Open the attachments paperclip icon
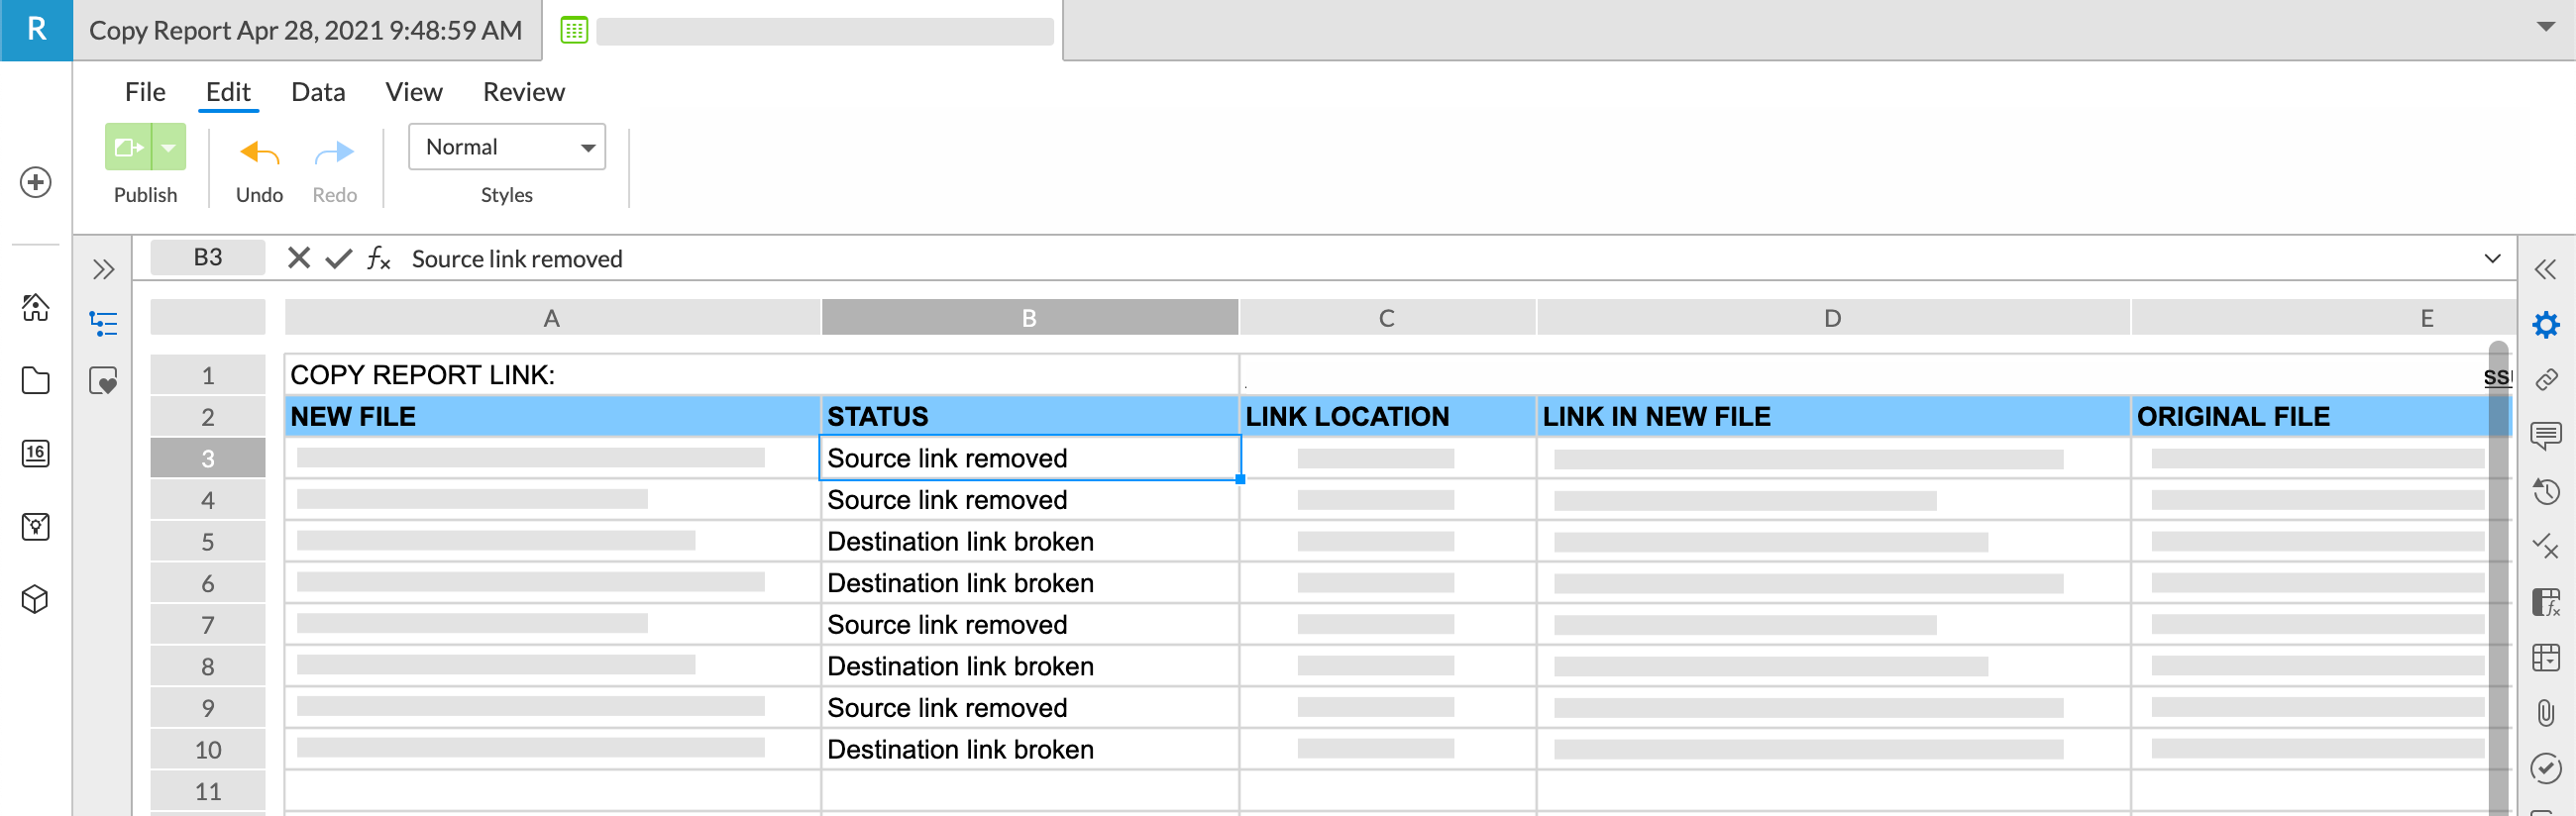This screenshot has width=2576, height=816. 2545,713
